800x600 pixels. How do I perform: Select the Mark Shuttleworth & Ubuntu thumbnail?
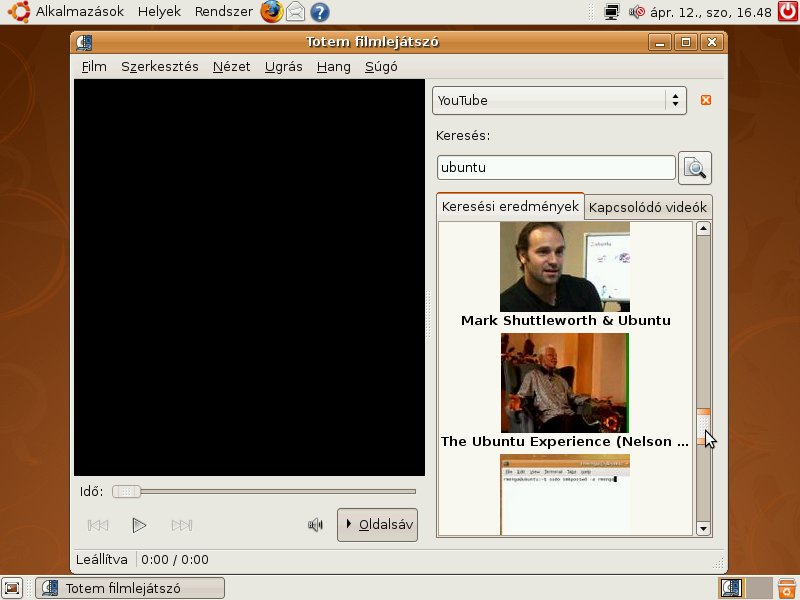(x=565, y=267)
